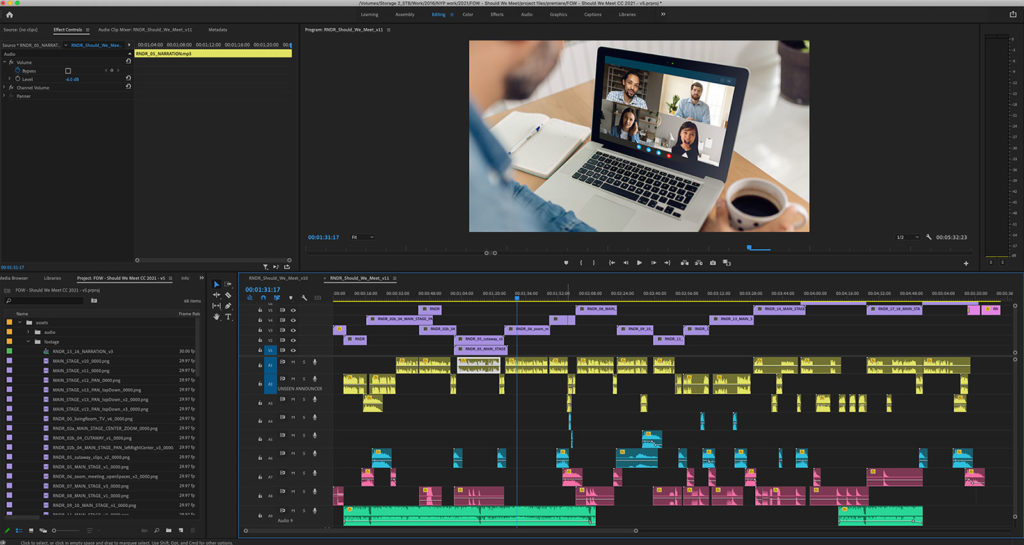Switch Project panel to icon view
Image resolution: width=1024 pixels, height=545 pixels.
31,531
